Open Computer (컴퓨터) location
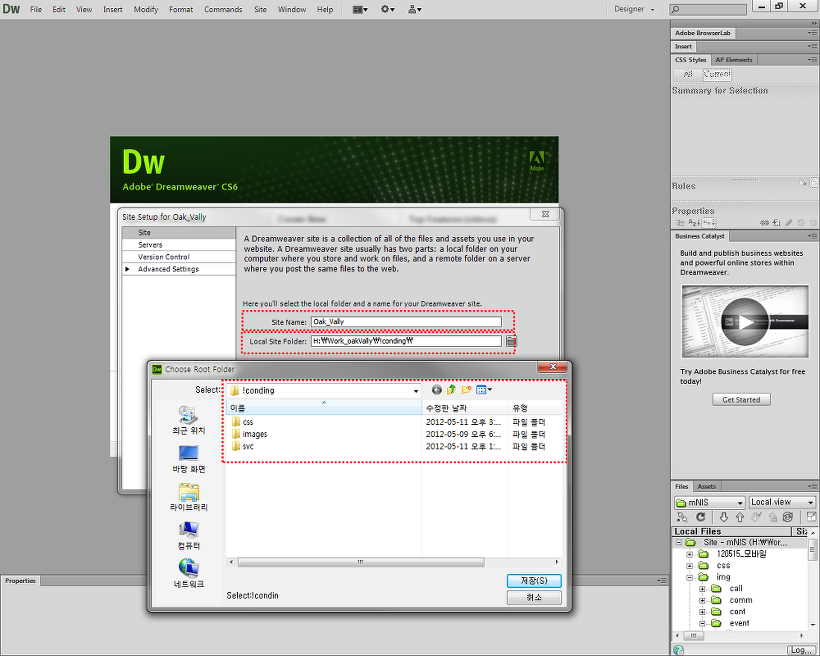Screen dimensions: 820x656 [188, 536]
